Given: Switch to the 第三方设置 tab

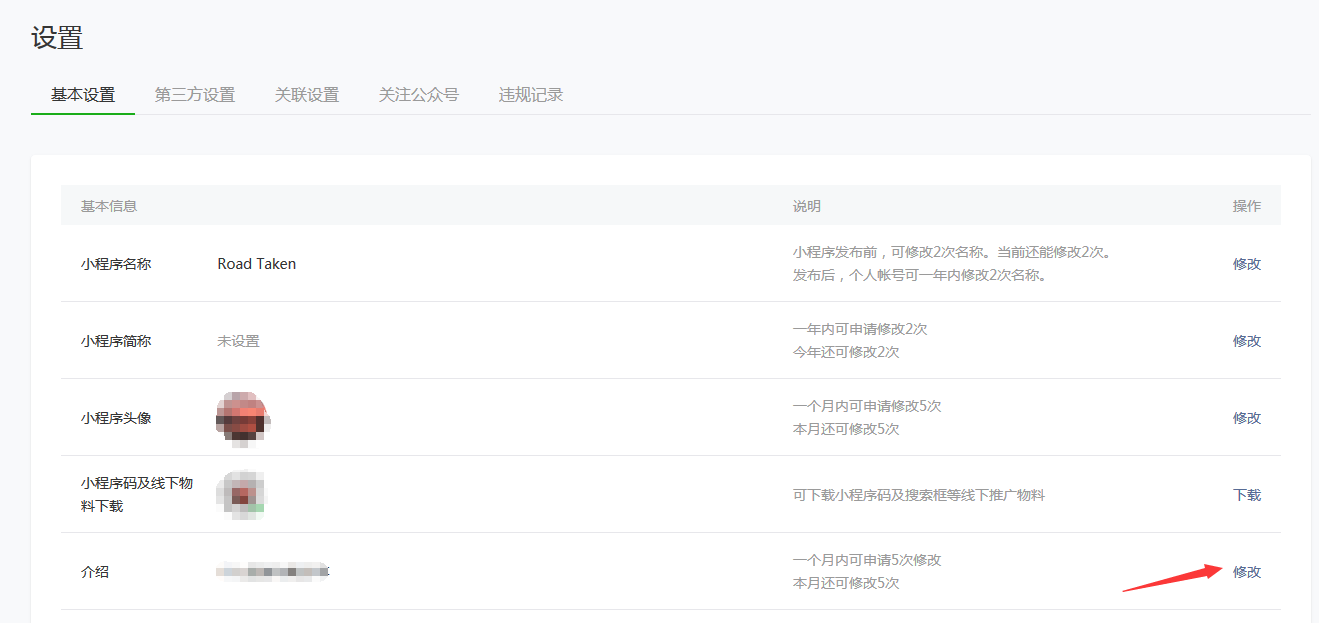Looking at the screenshot, I should [x=195, y=95].
